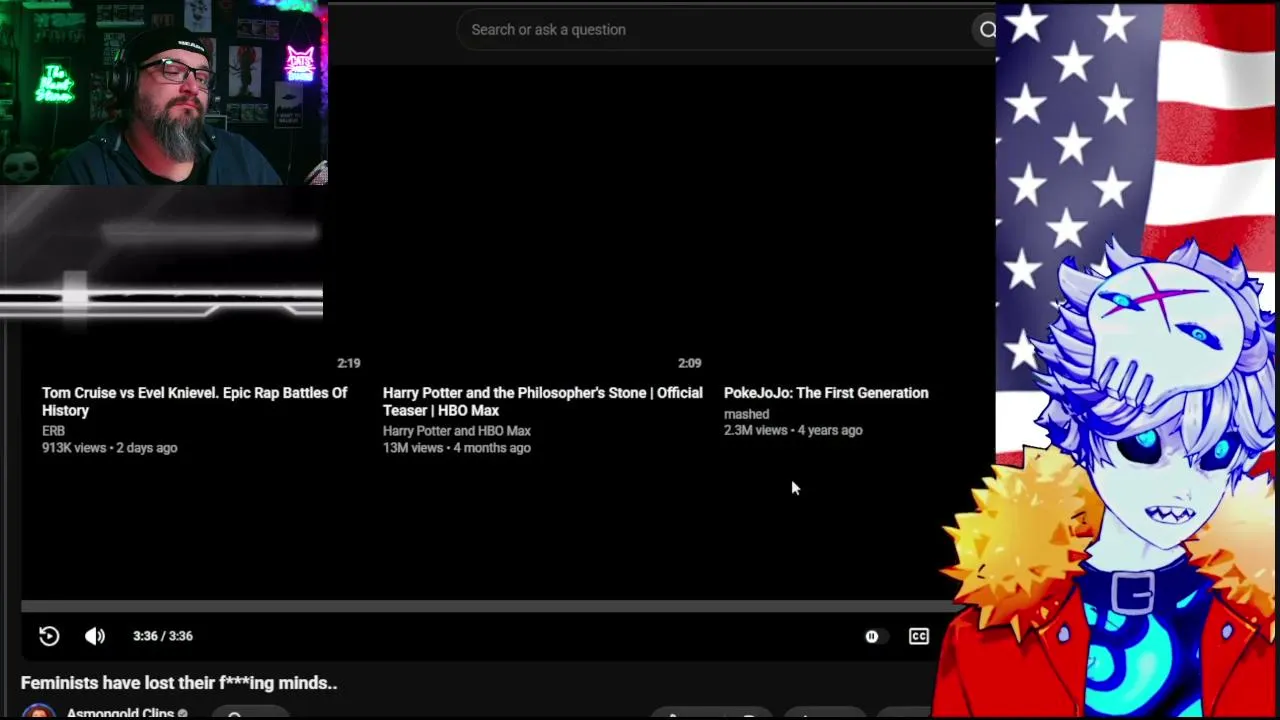Open 'Harry Potter and the Philosopher's Stone' teaser
The width and height of the screenshot is (1280, 720).
(543, 402)
